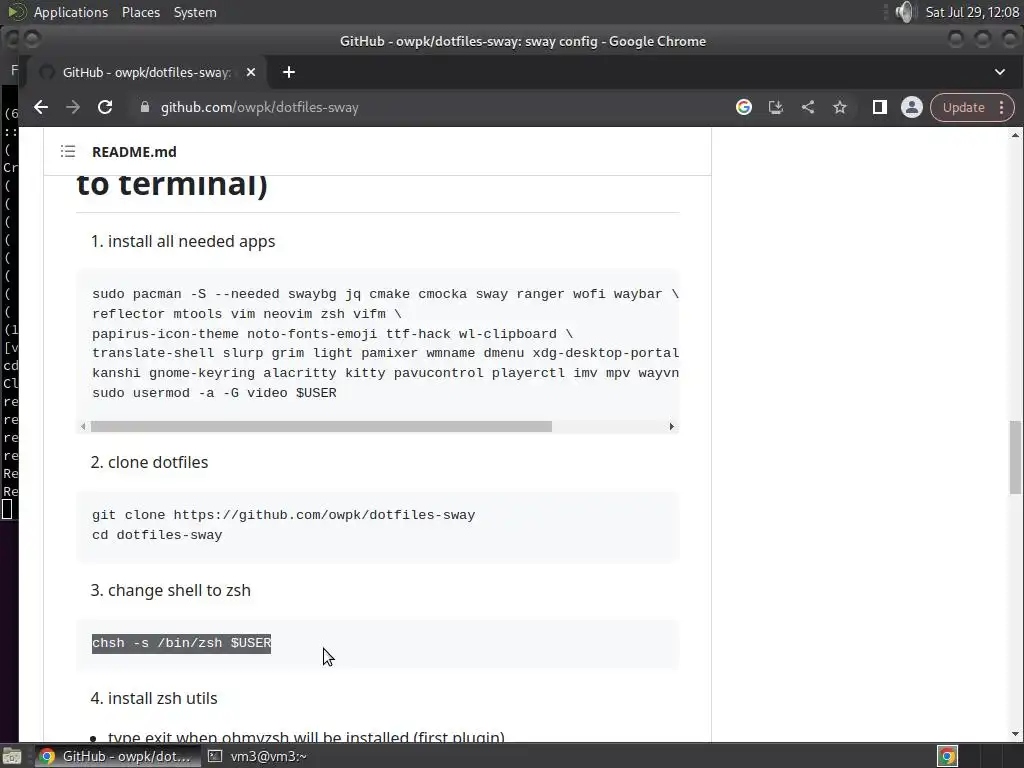Bookmark this tab with the star
The image size is (1024, 768).
[x=840, y=107]
